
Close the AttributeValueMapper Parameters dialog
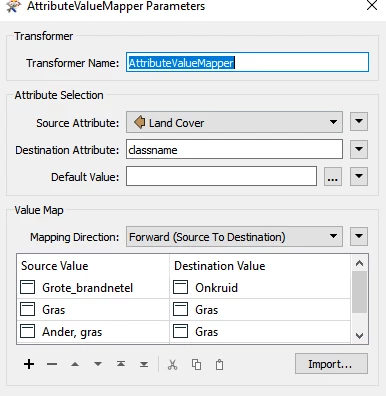click(x=372, y=5)
